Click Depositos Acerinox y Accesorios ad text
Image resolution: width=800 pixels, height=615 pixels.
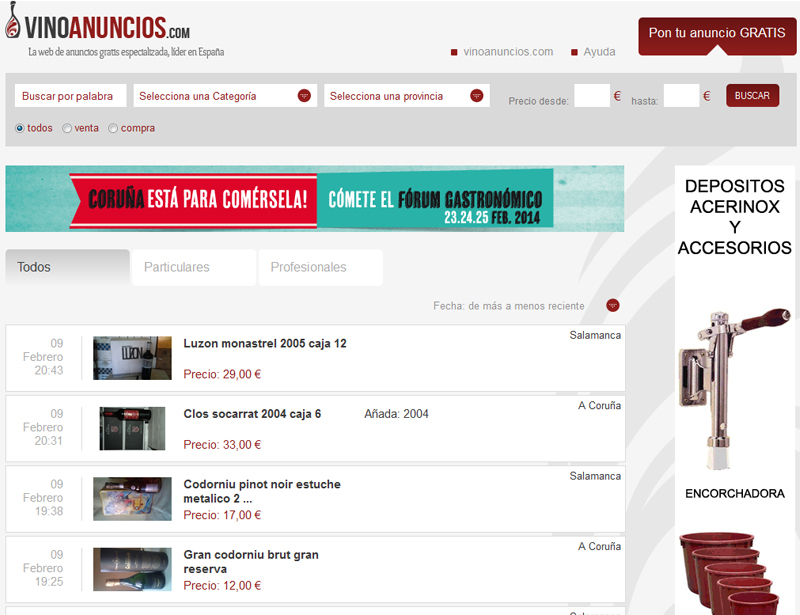pyautogui.click(x=735, y=217)
